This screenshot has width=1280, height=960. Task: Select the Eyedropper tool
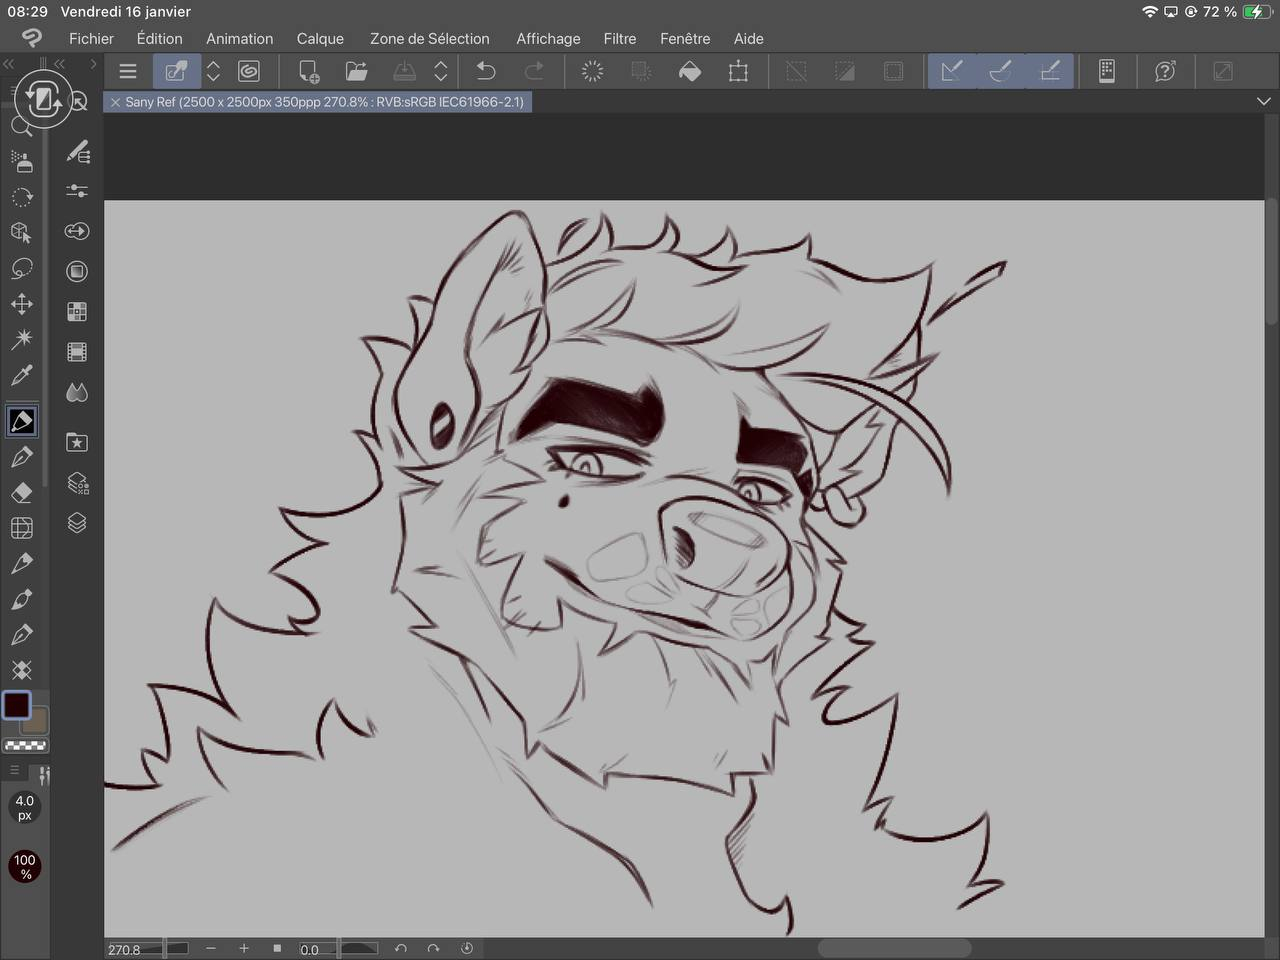click(21, 376)
